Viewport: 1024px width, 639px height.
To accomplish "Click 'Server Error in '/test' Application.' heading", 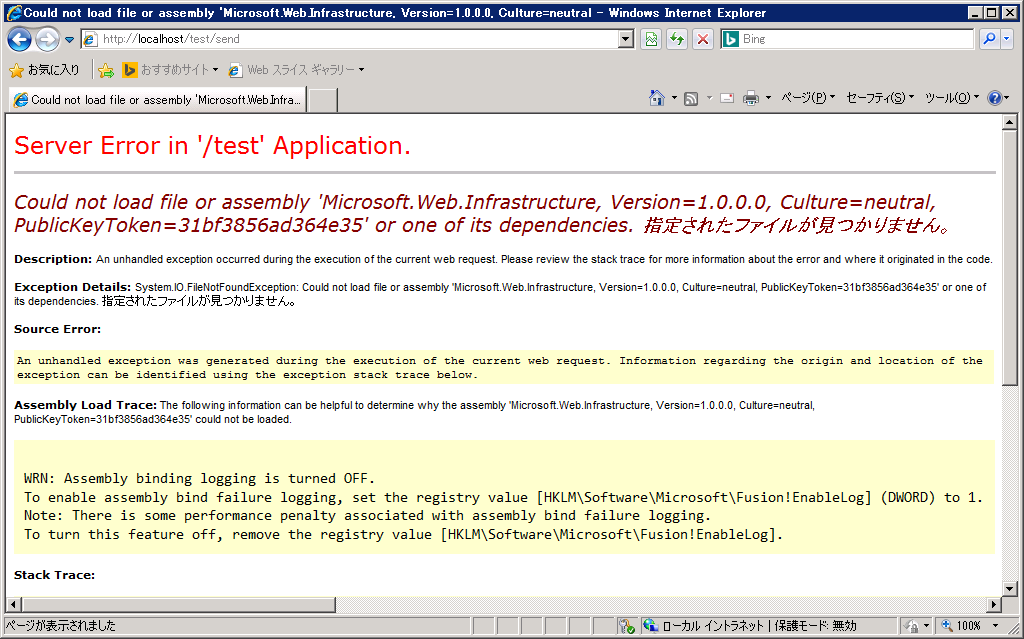I will [x=212, y=145].
